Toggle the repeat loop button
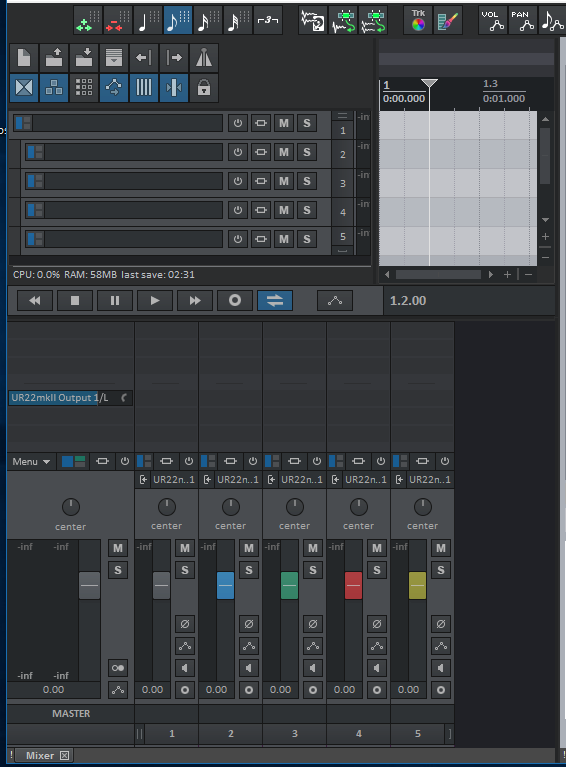 point(275,300)
